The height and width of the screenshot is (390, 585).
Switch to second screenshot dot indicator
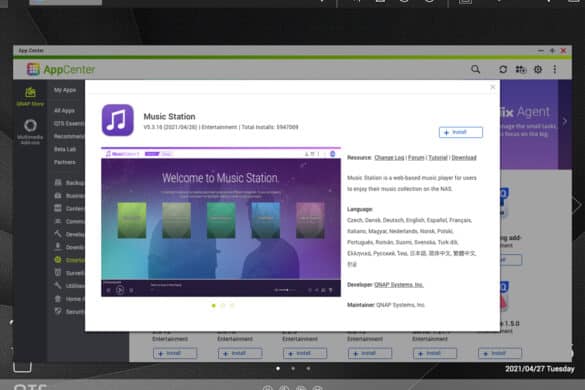click(x=223, y=305)
